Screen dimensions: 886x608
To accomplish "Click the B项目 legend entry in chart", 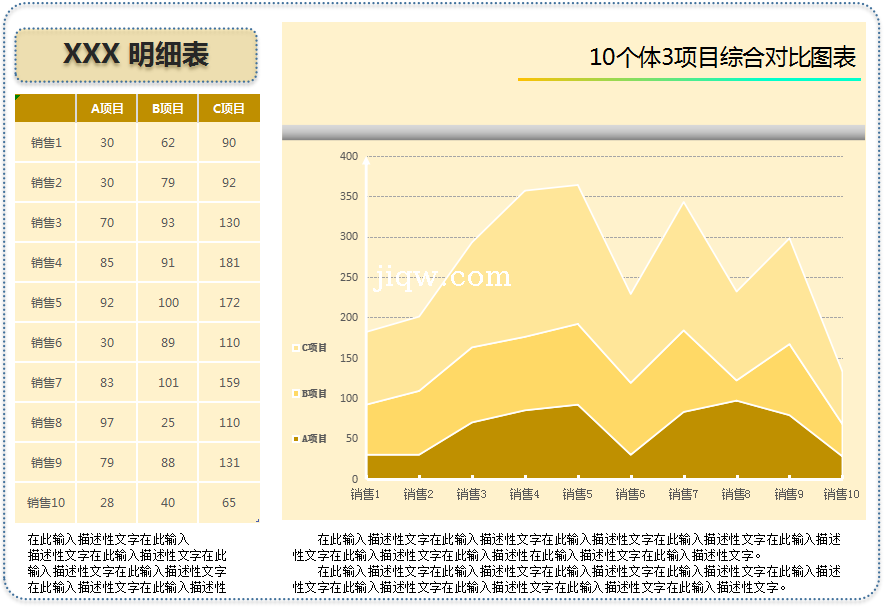I will pos(313,394).
